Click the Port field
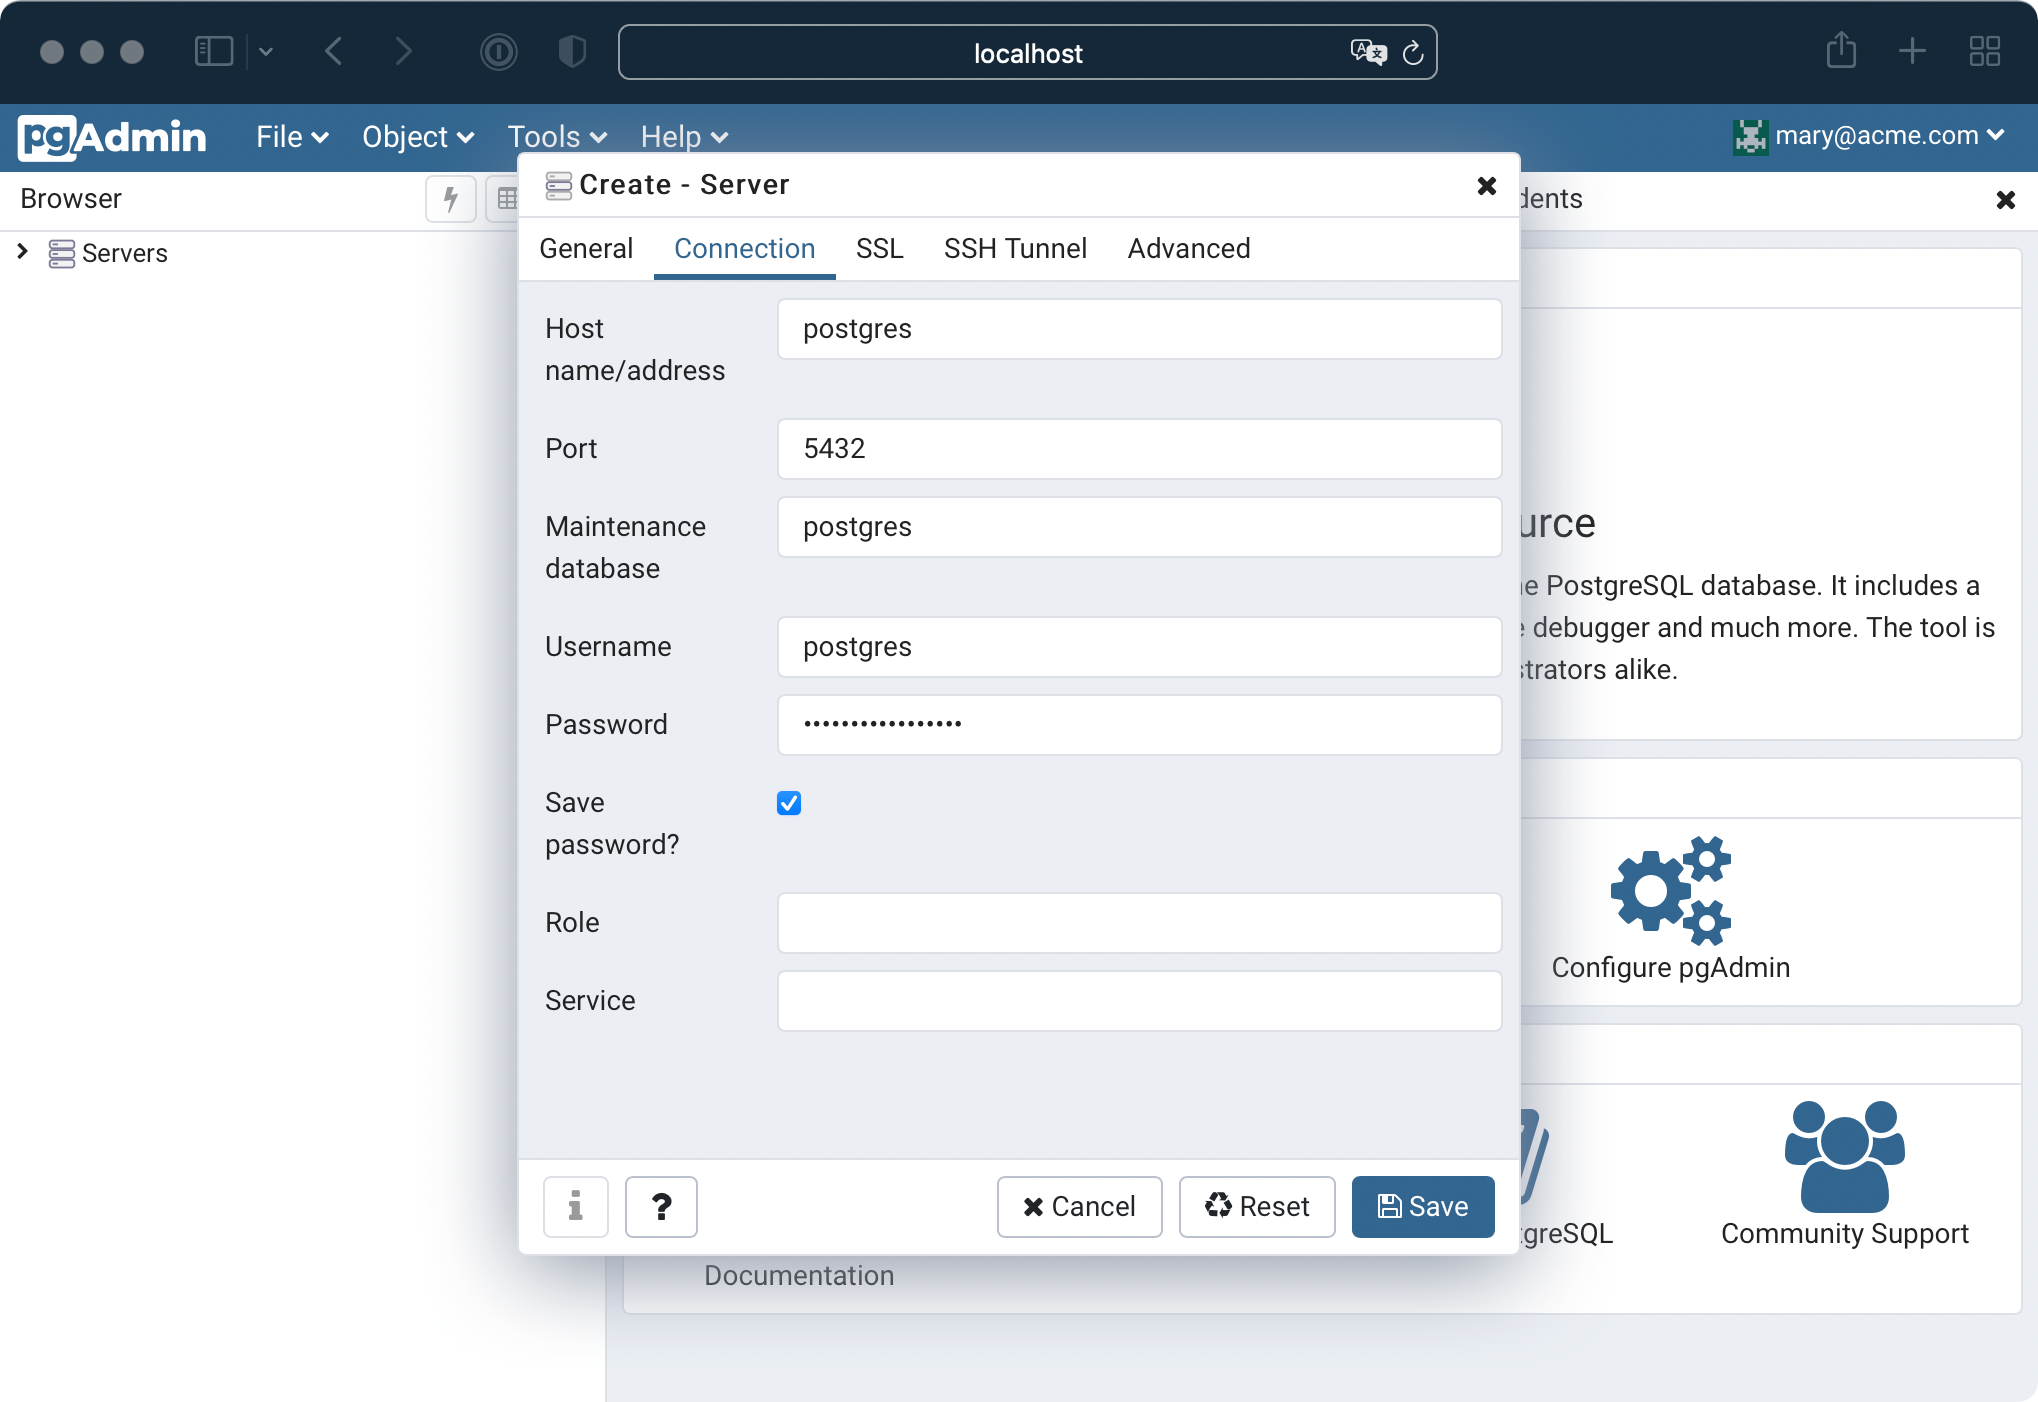 1140,449
